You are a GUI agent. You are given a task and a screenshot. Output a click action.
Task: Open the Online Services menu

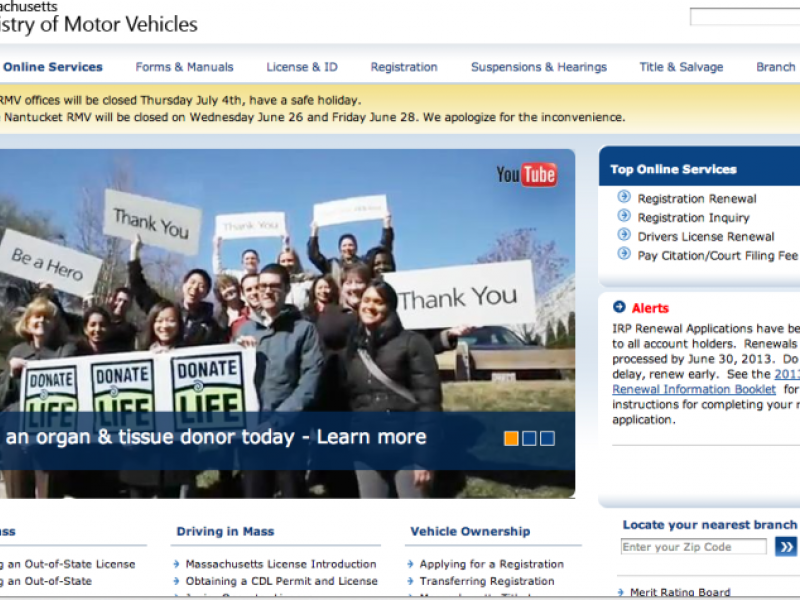(53, 67)
